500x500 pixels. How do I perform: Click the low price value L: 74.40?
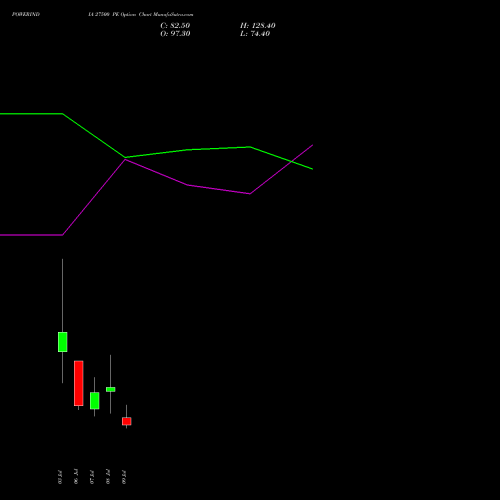point(255,34)
